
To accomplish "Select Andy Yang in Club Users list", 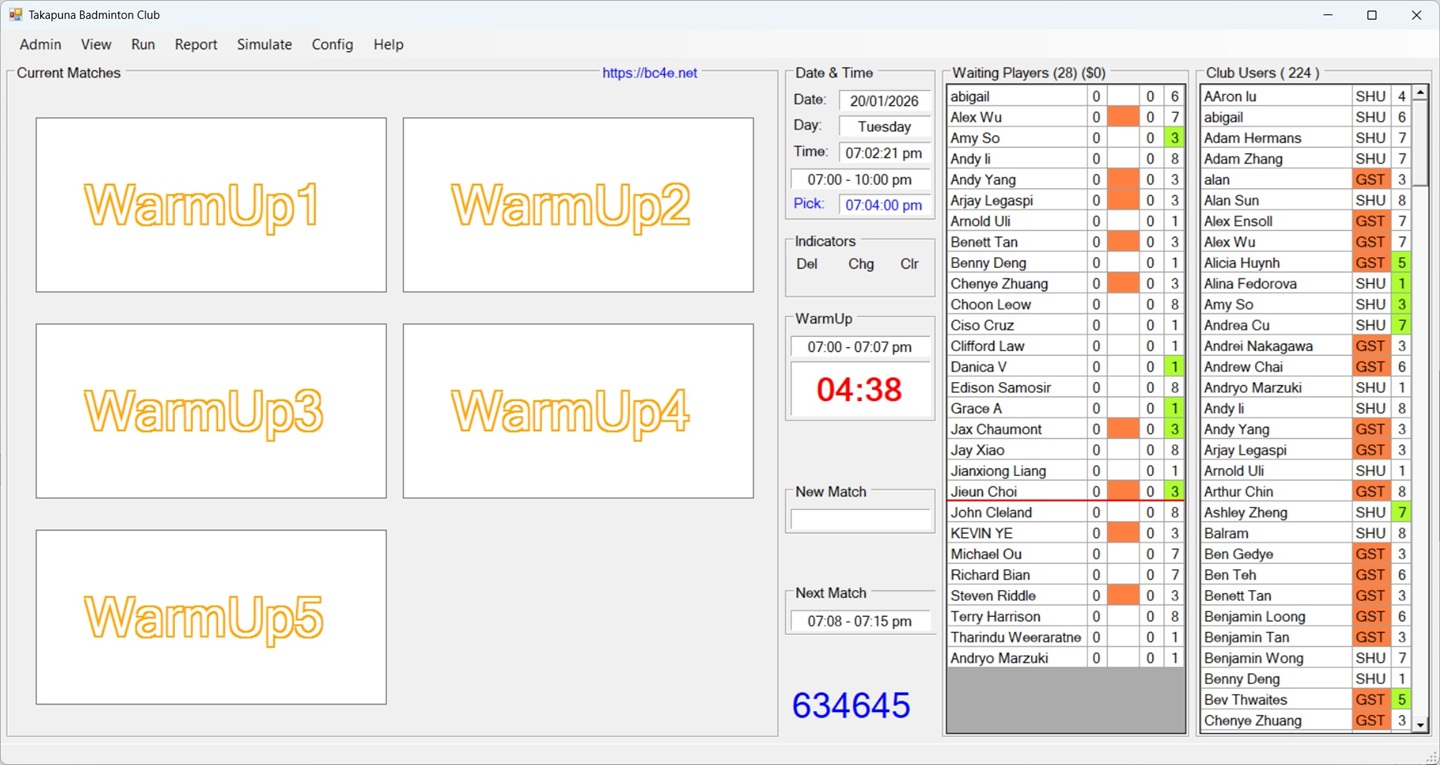I will pos(1260,428).
